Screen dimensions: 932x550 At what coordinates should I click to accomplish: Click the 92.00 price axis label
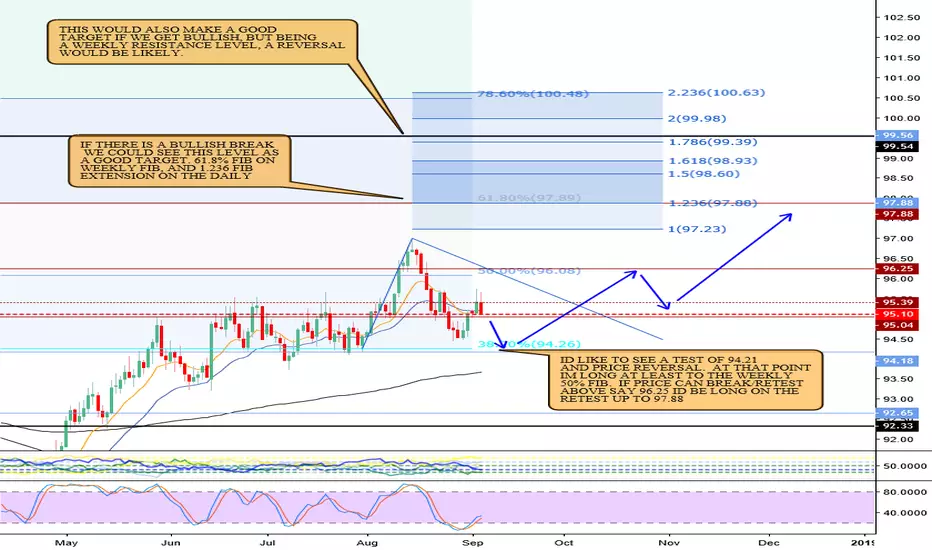898,439
